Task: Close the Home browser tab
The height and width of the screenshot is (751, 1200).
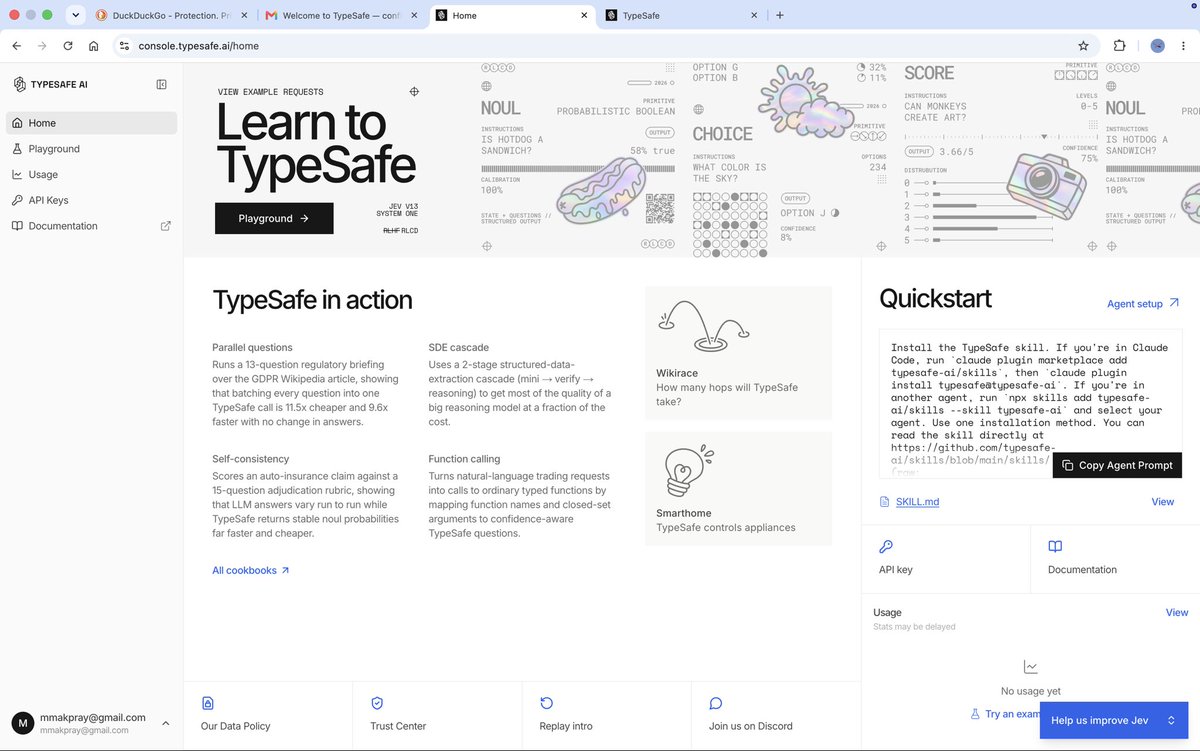Action: click(585, 15)
